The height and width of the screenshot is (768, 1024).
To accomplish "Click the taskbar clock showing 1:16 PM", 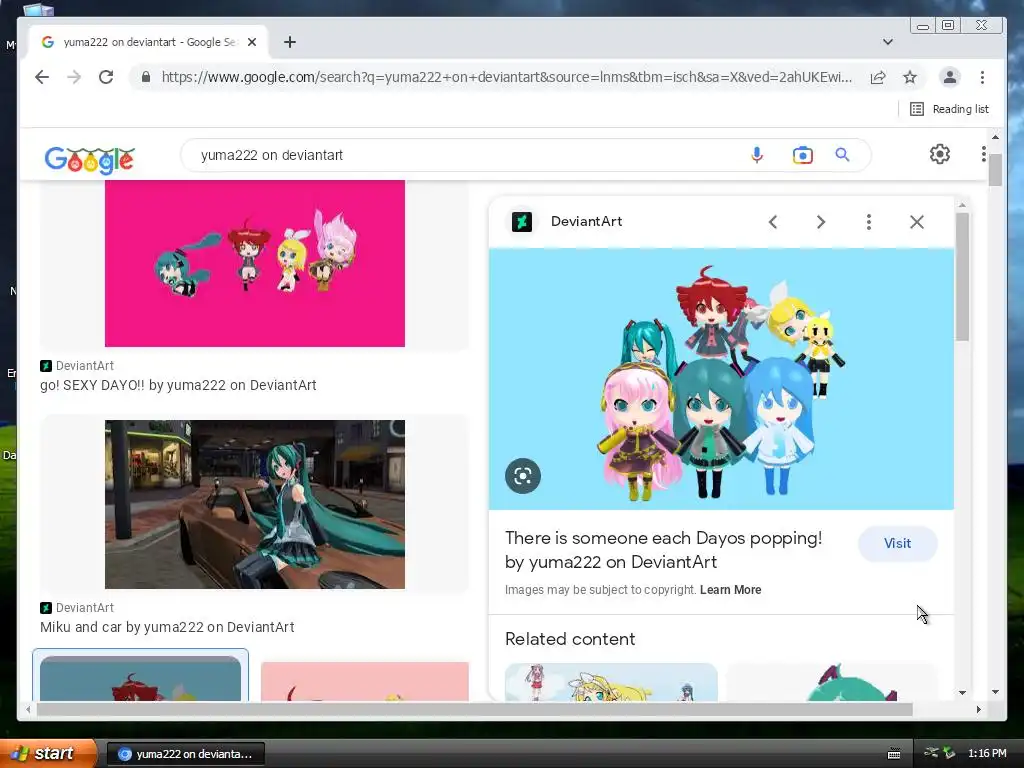I will click(x=987, y=753).
